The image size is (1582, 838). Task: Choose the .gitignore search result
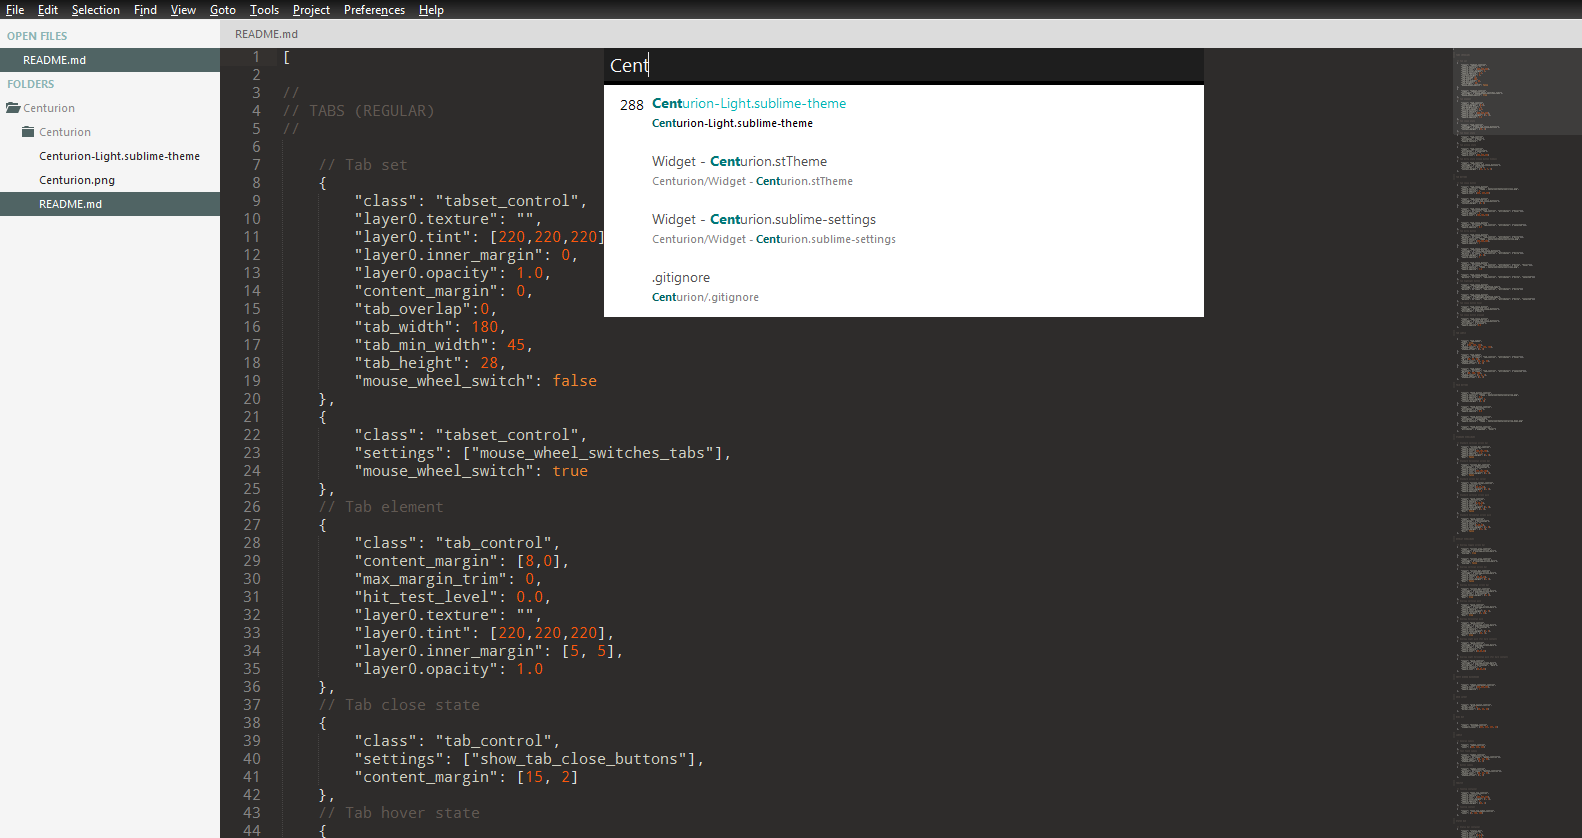904,287
